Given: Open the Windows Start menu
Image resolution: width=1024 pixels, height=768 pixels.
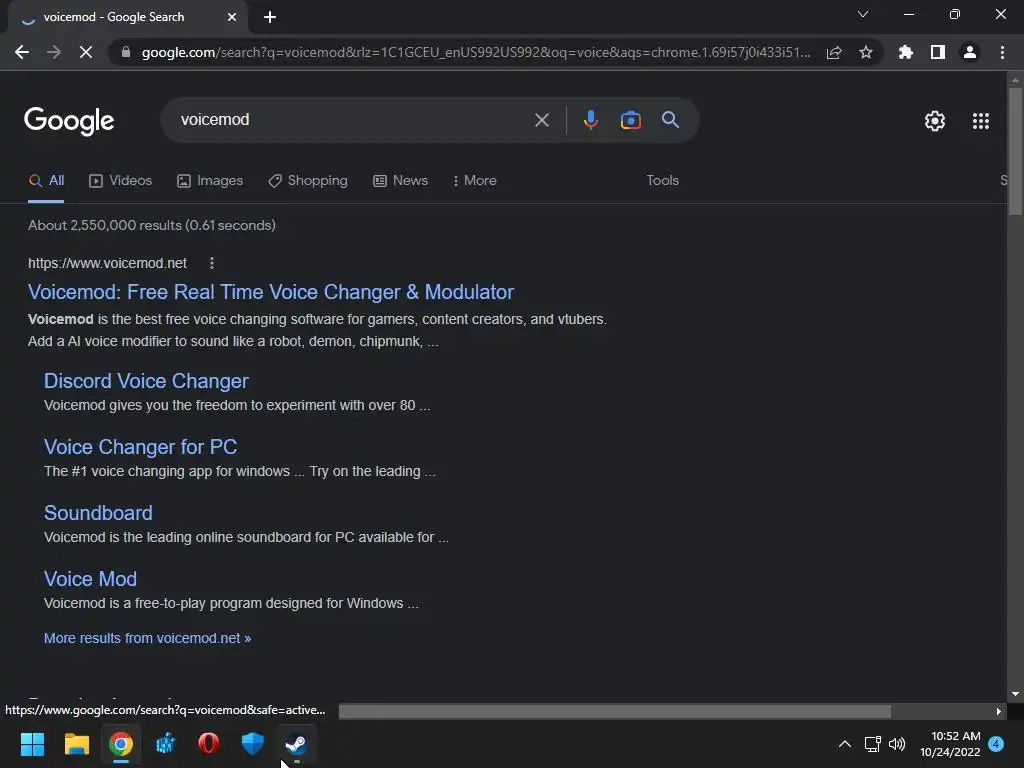Looking at the screenshot, I should (32, 744).
